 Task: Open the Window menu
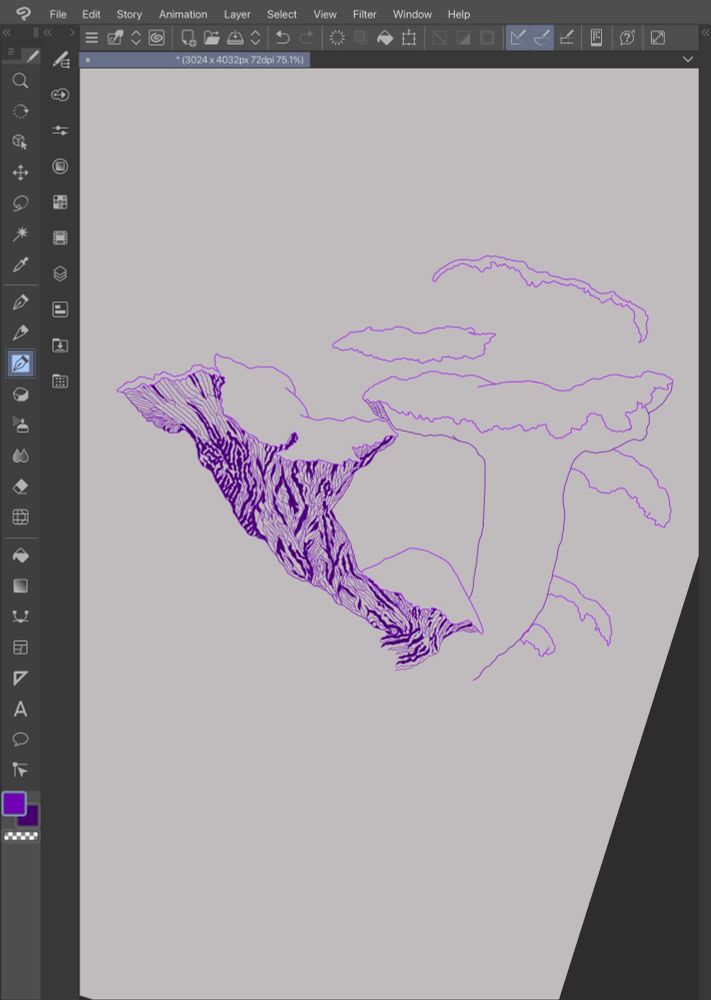point(412,14)
